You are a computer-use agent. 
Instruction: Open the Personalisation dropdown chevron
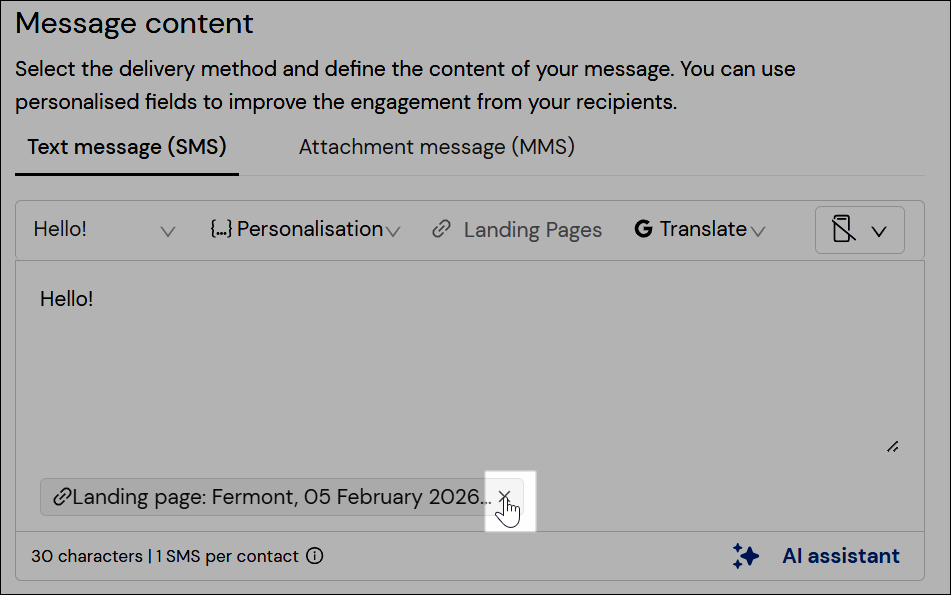(x=393, y=231)
